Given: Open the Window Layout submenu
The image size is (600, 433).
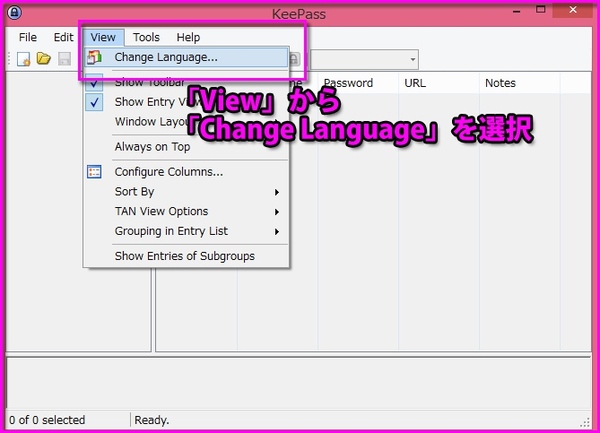Looking at the screenshot, I should pos(186,122).
